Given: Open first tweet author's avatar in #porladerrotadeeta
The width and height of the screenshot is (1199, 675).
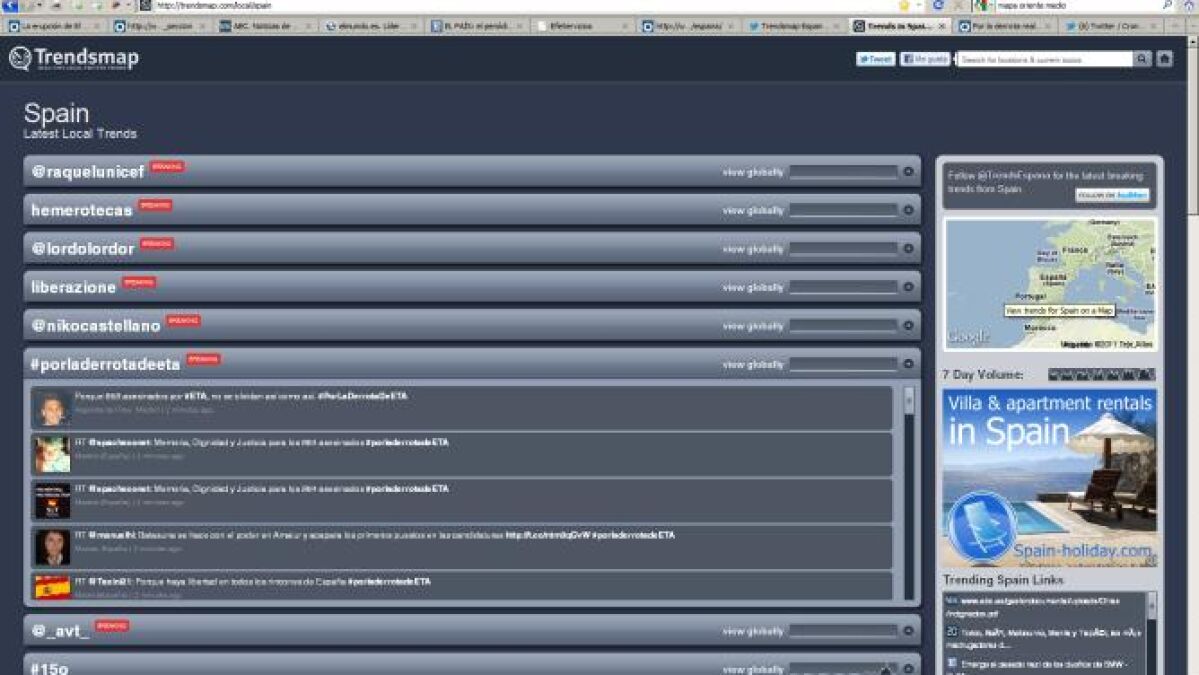Looking at the screenshot, I should click(x=52, y=409).
